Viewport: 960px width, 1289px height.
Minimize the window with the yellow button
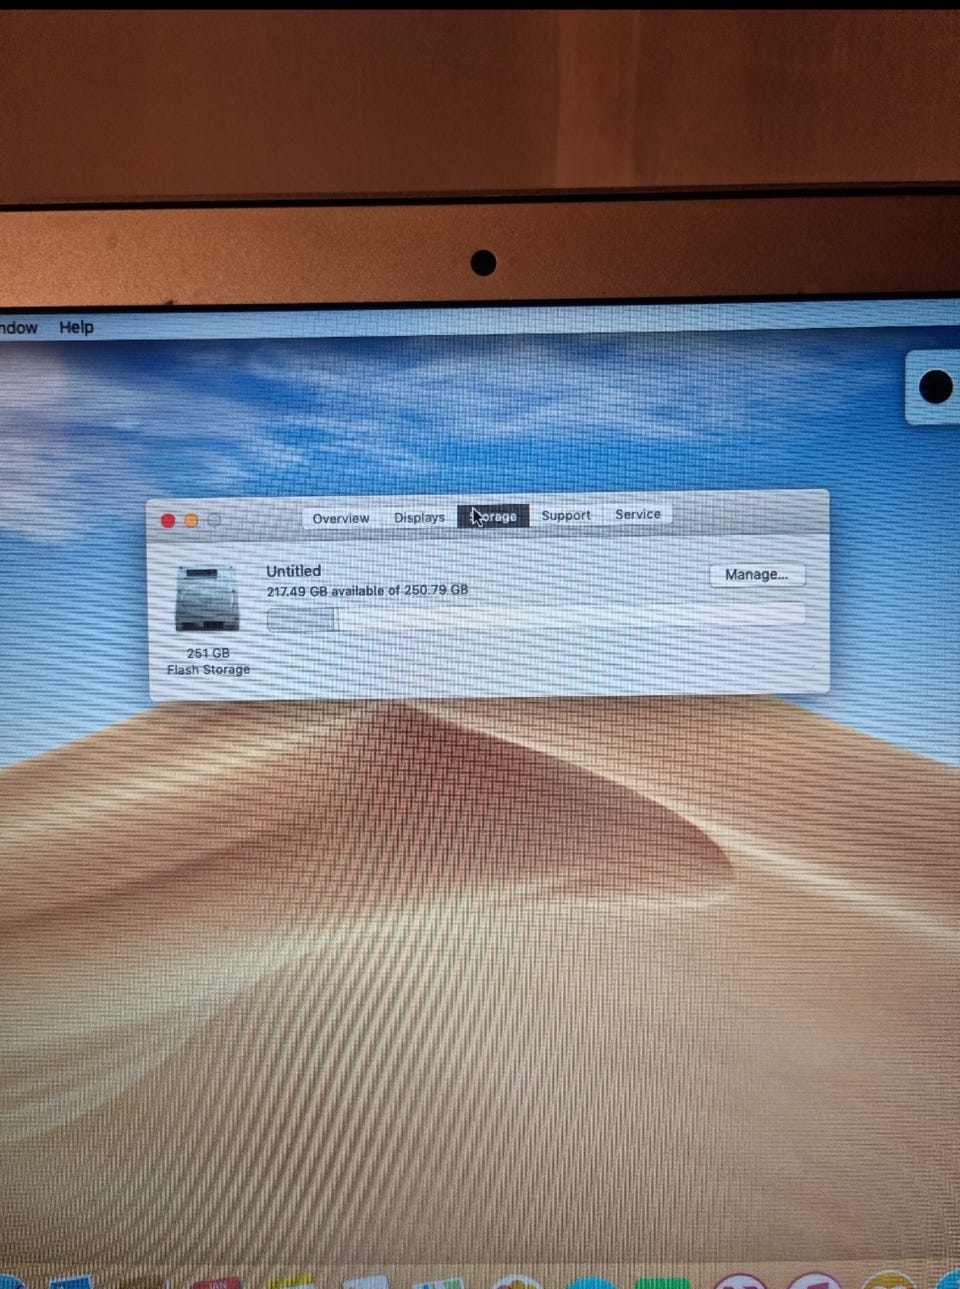[x=191, y=520]
